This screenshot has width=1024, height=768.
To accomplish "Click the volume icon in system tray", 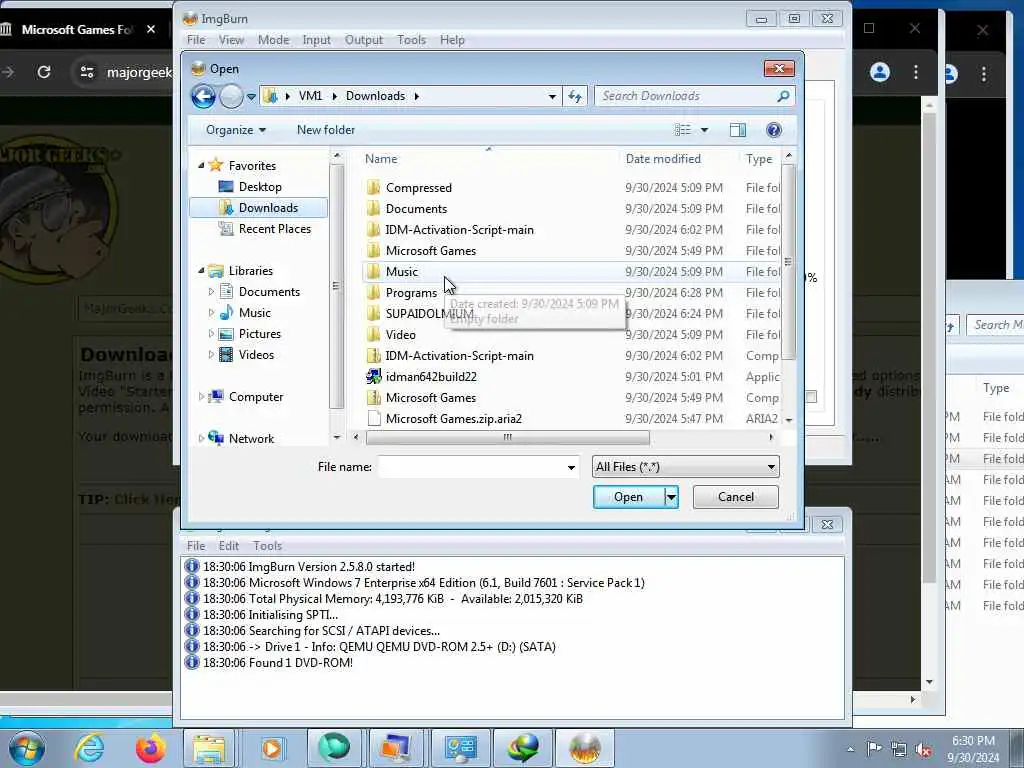I will (923, 750).
